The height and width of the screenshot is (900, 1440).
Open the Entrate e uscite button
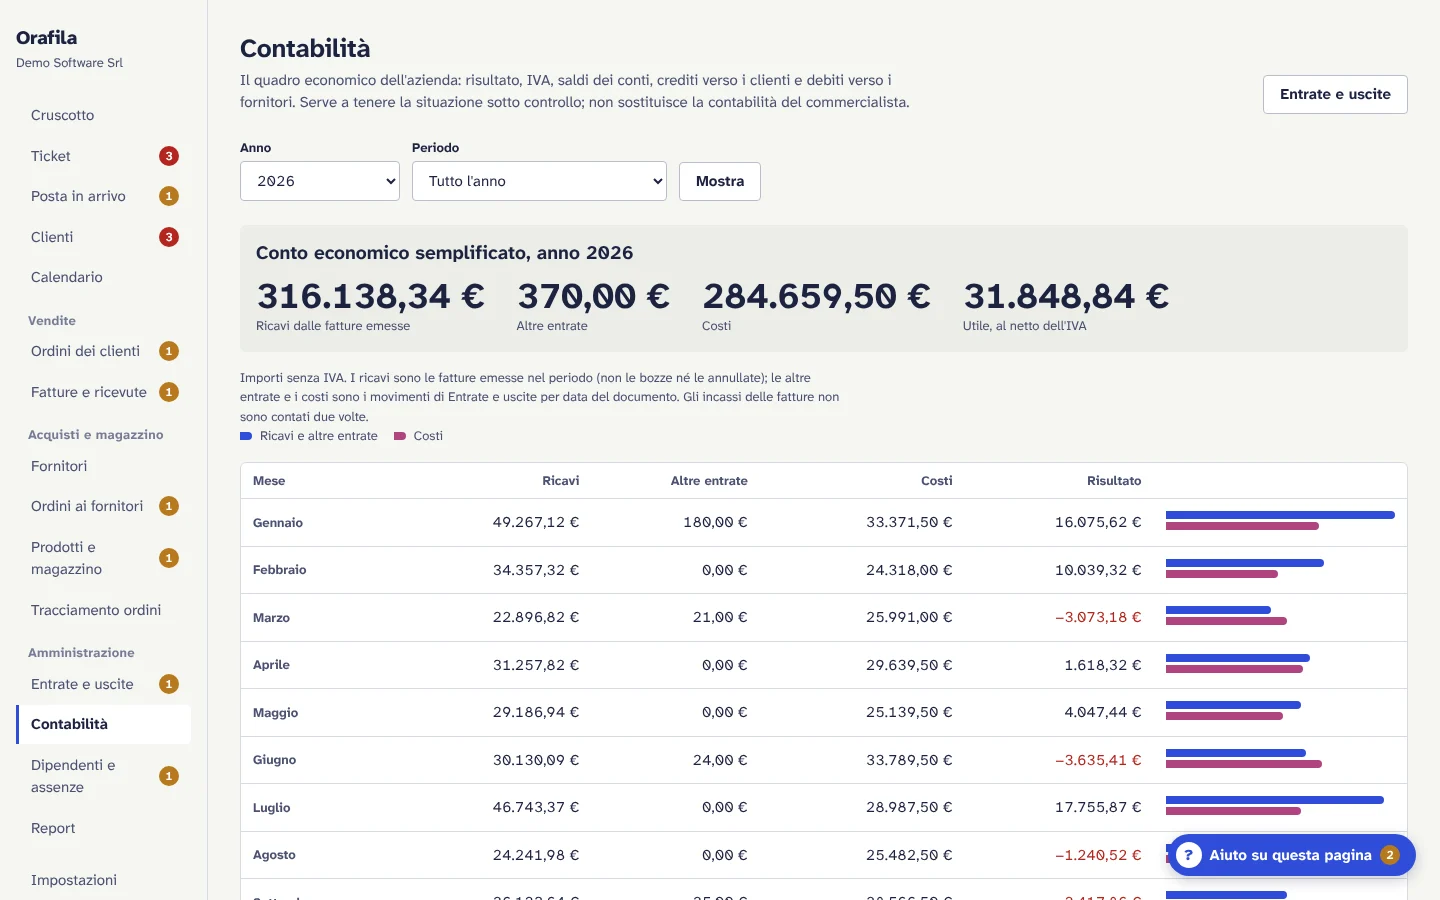coord(1335,94)
